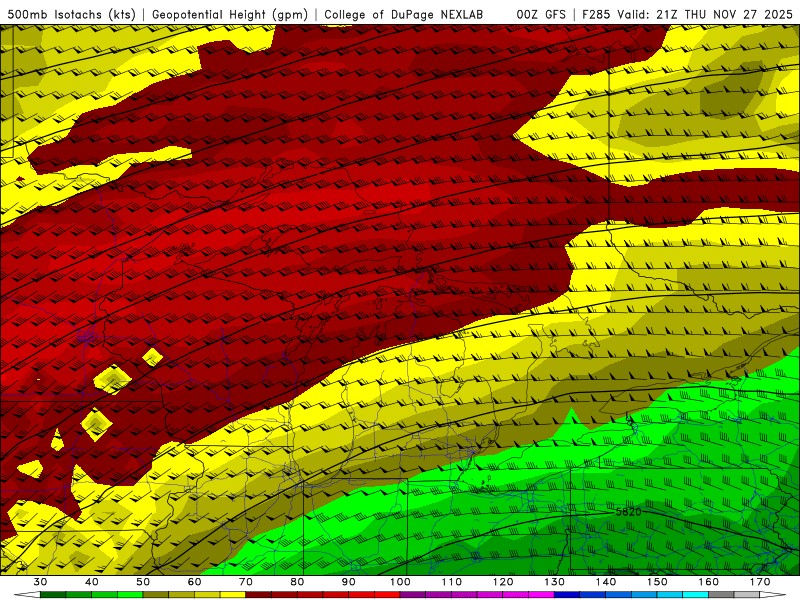The image size is (800, 600).
Task: Select the dark maroon 70-75 kt color swatch
Action: (x=259, y=595)
